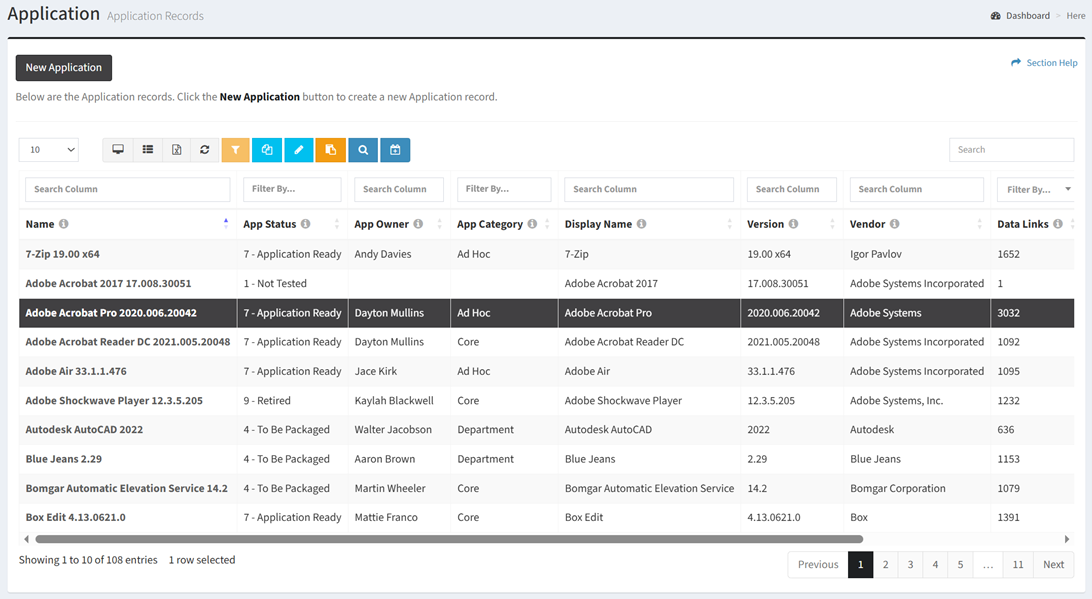The height and width of the screenshot is (599, 1092).
Task: Click the Excel export icon
Action: [176, 150]
